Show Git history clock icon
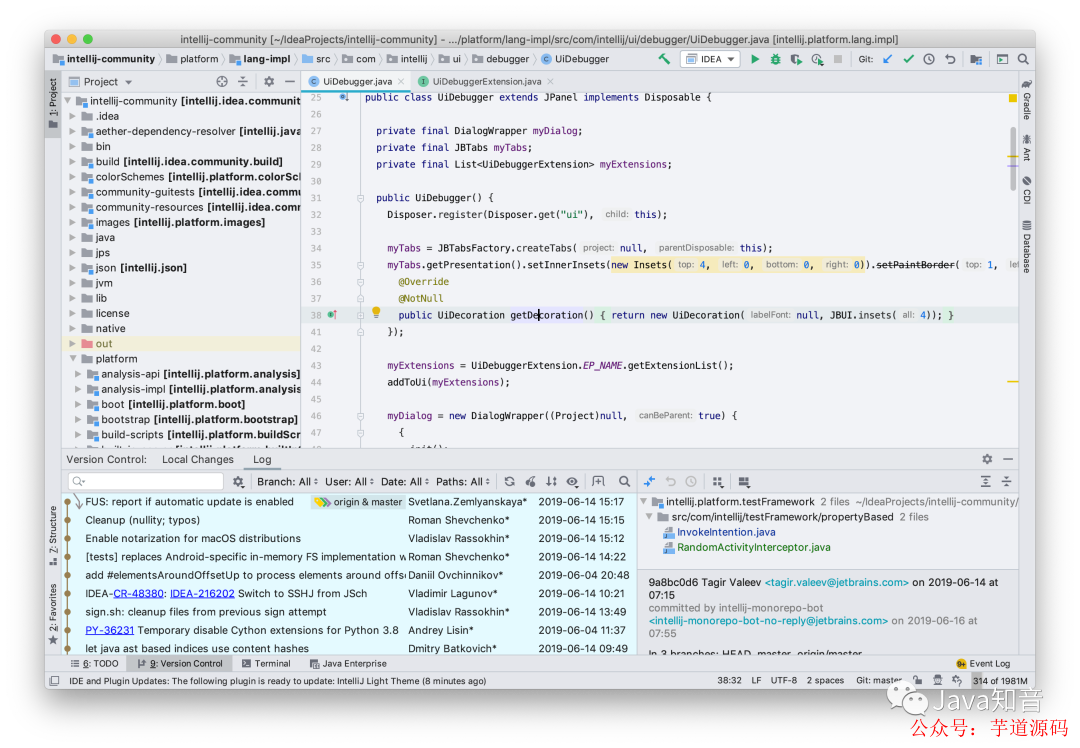Image resolution: width=1080 pixels, height=748 pixels. 929,59
